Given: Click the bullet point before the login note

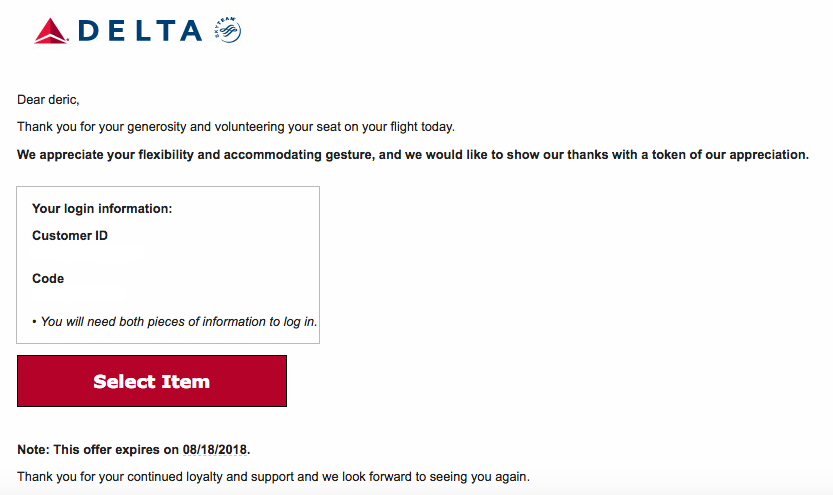Looking at the screenshot, I should [x=35, y=322].
